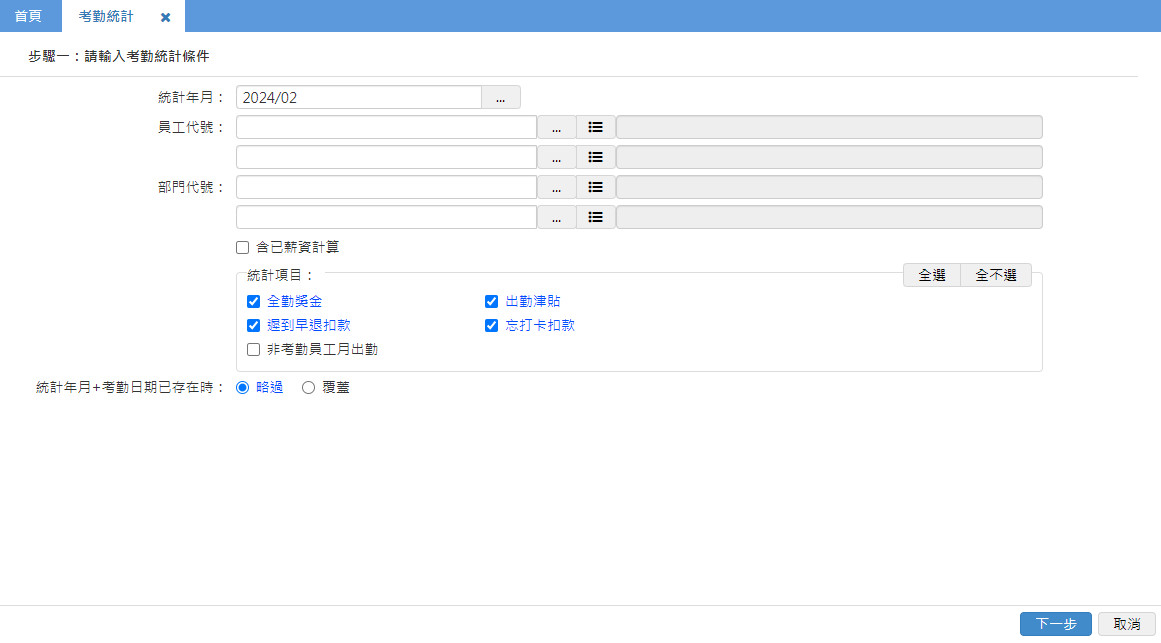
Task: Select the 覆蓋 radio option
Action: (x=308, y=387)
